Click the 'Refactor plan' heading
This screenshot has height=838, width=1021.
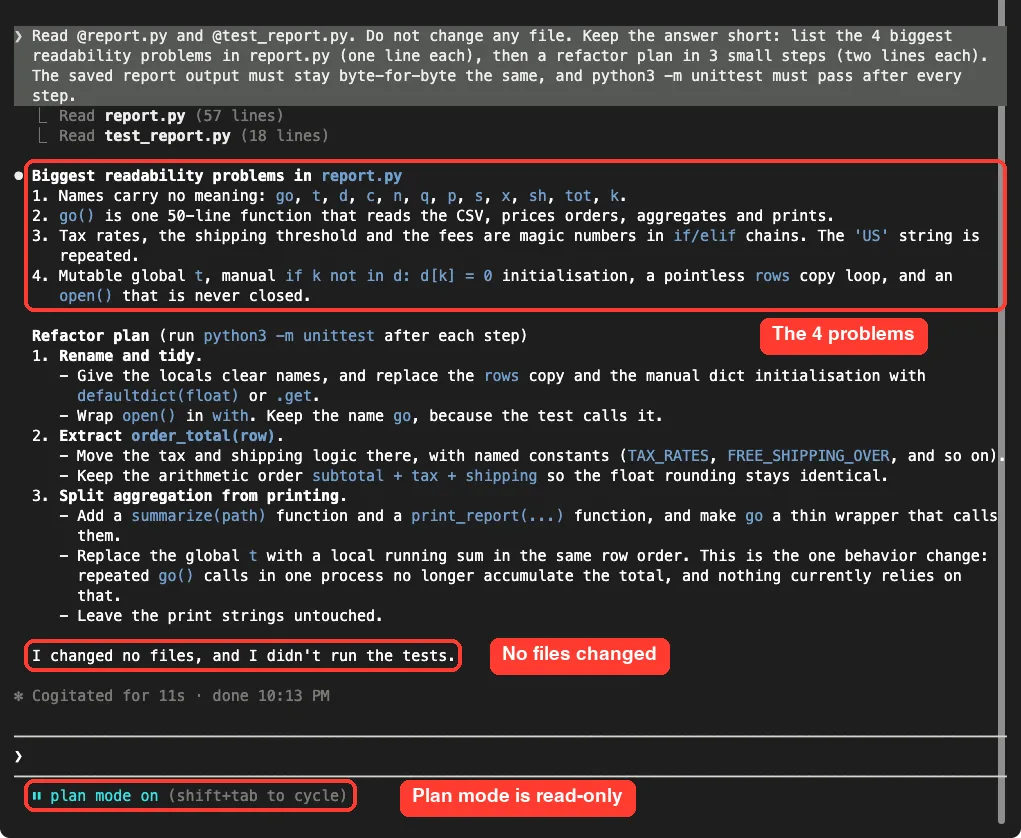click(91, 336)
